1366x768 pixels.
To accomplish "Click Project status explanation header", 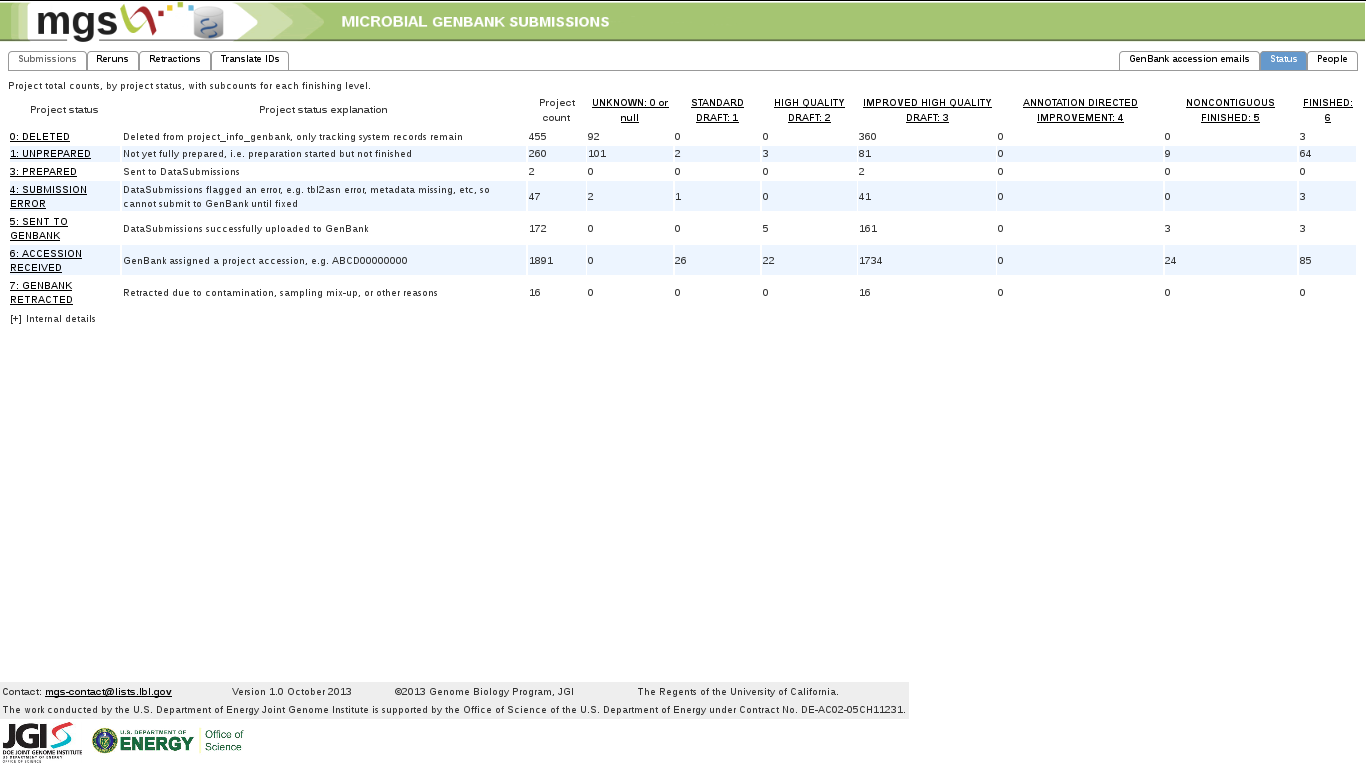I will pos(323,110).
